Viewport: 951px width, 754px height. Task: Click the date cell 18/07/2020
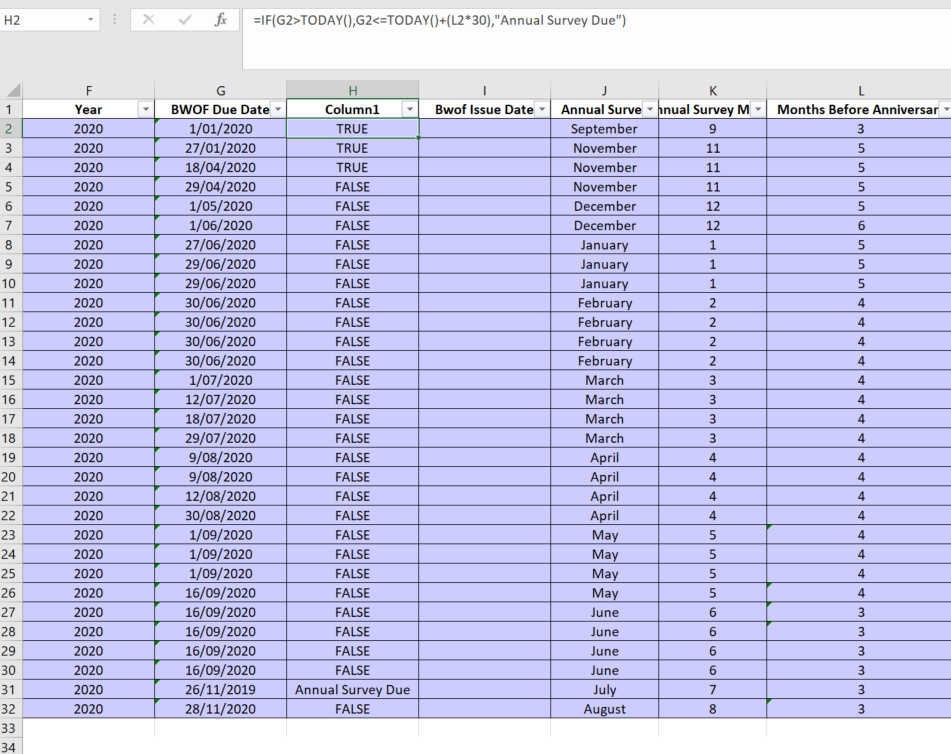[x=221, y=419]
